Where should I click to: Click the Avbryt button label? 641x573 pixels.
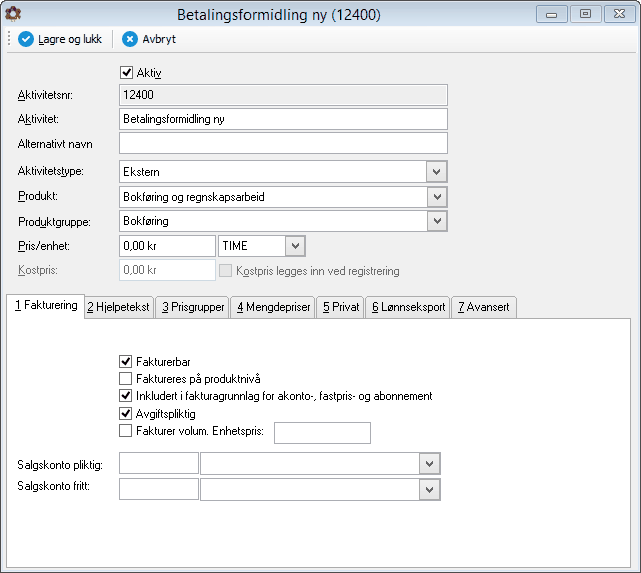pyautogui.click(x=159, y=39)
